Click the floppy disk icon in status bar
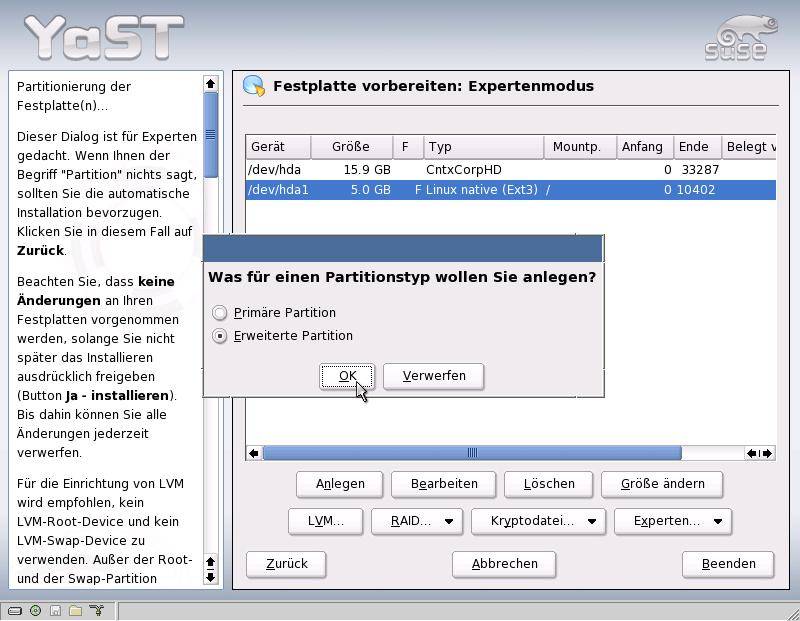The image size is (800, 621). coord(55,611)
